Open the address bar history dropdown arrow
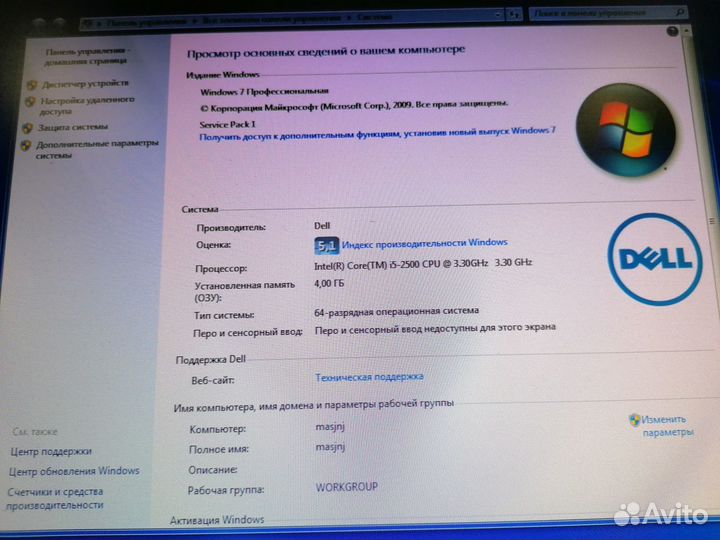Image resolution: width=720 pixels, height=540 pixels. point(499,15)
